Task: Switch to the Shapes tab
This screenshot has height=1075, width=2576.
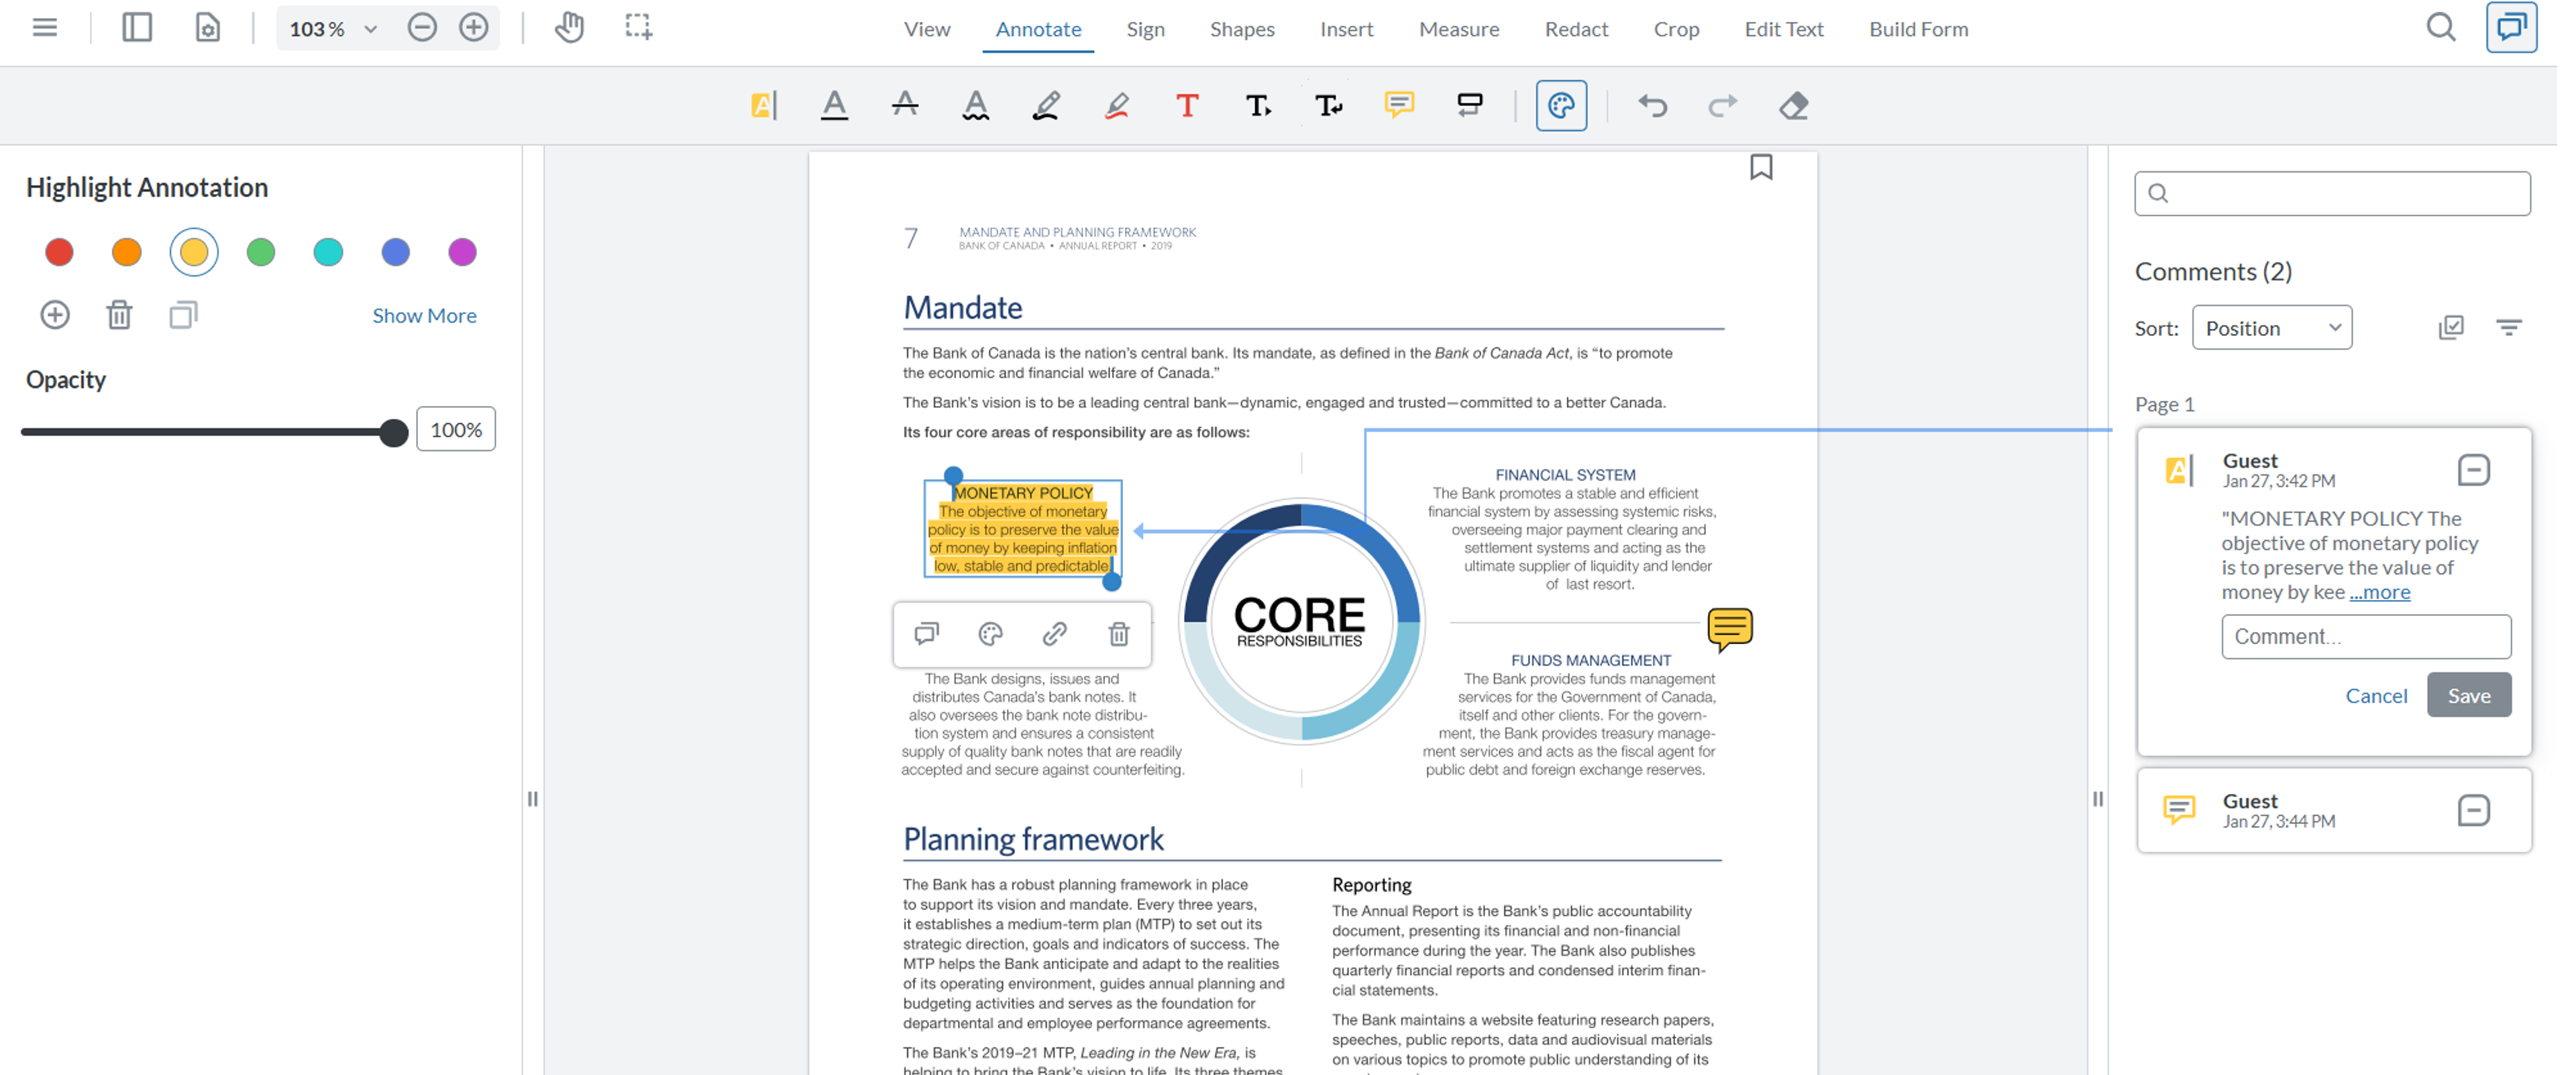Action: tap(1242, 29)
